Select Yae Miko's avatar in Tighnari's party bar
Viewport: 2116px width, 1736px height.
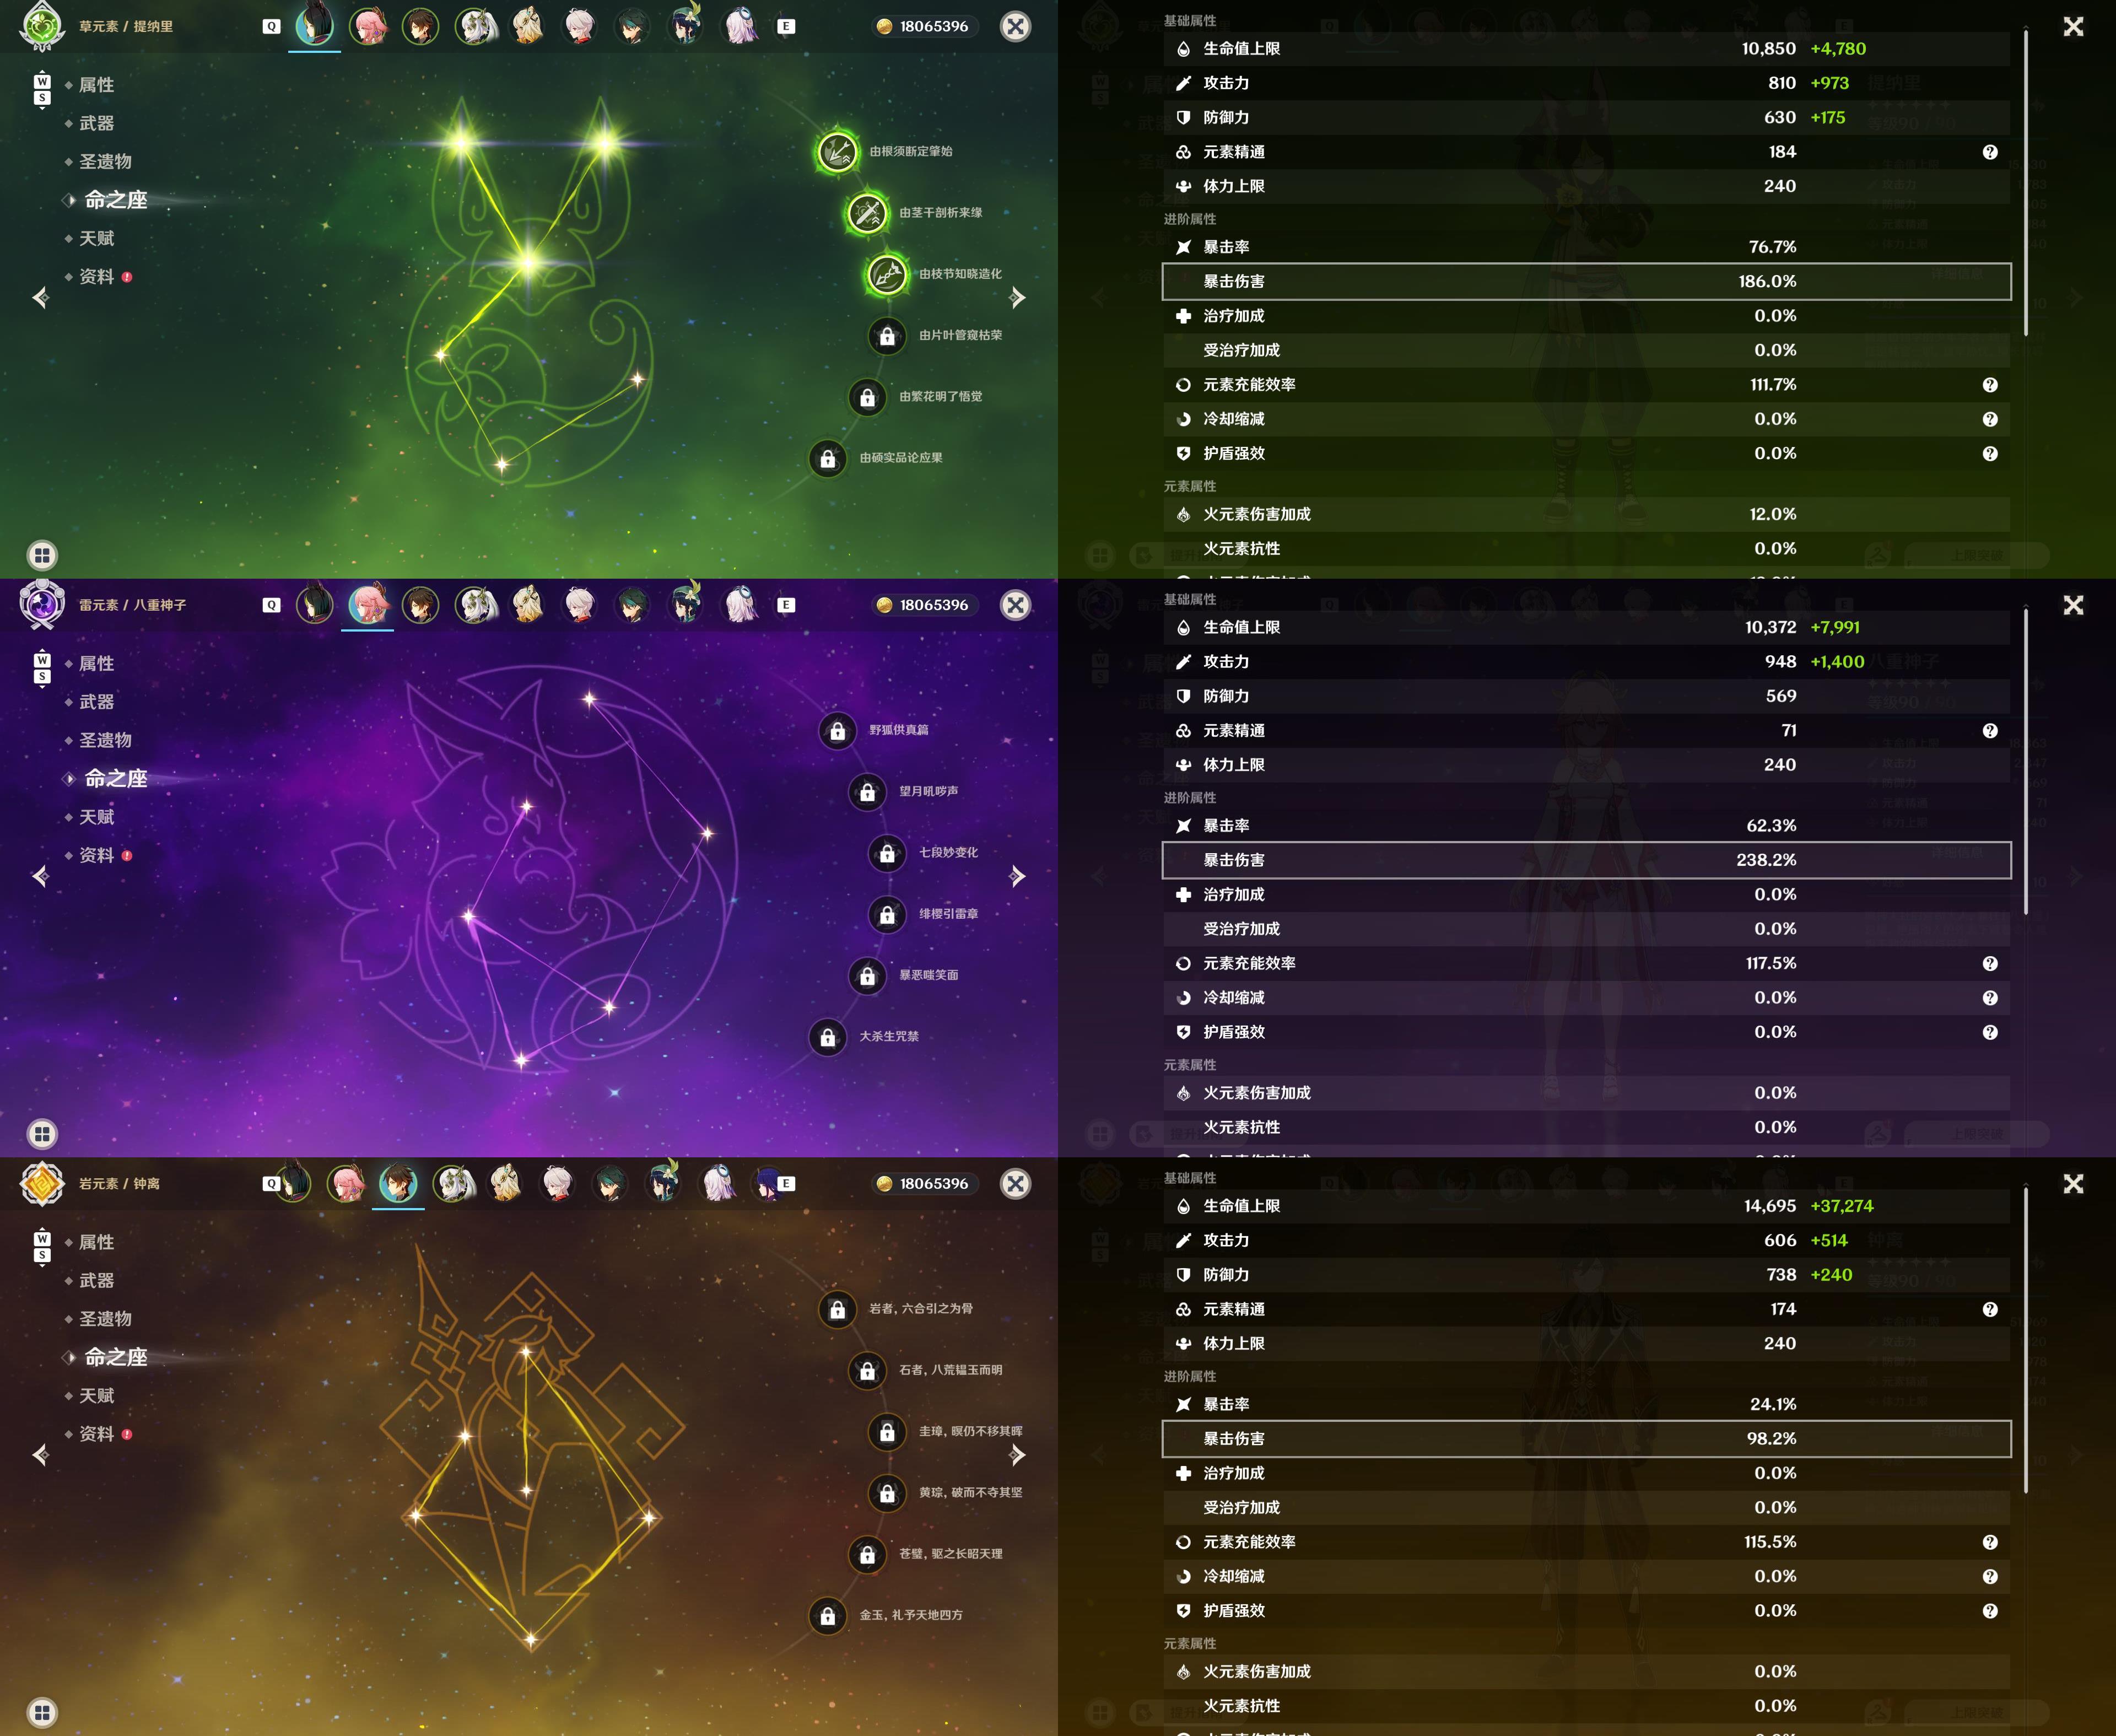[368, 26]
